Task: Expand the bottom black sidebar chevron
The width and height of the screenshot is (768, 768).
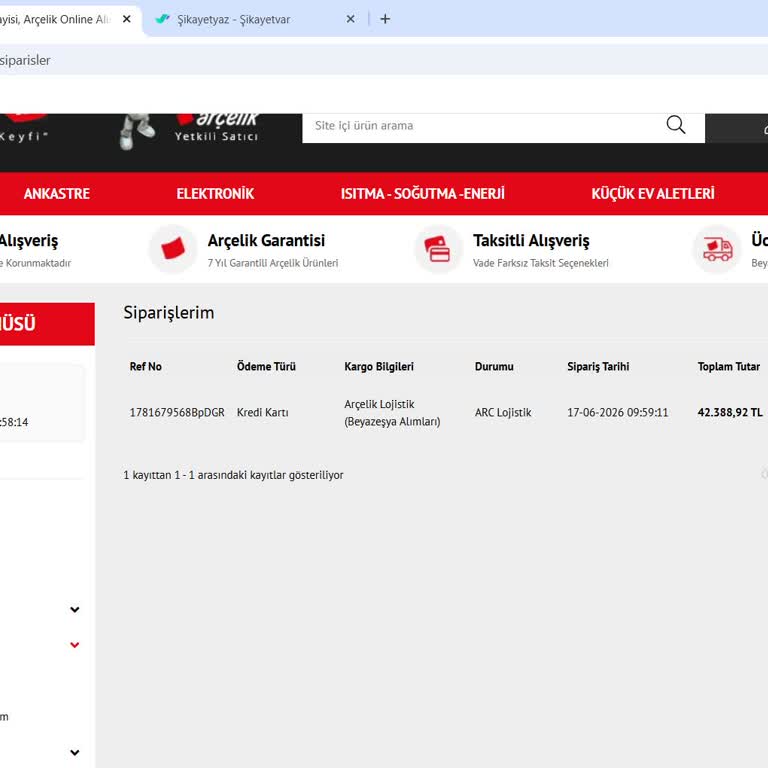Action: [74, 752]
